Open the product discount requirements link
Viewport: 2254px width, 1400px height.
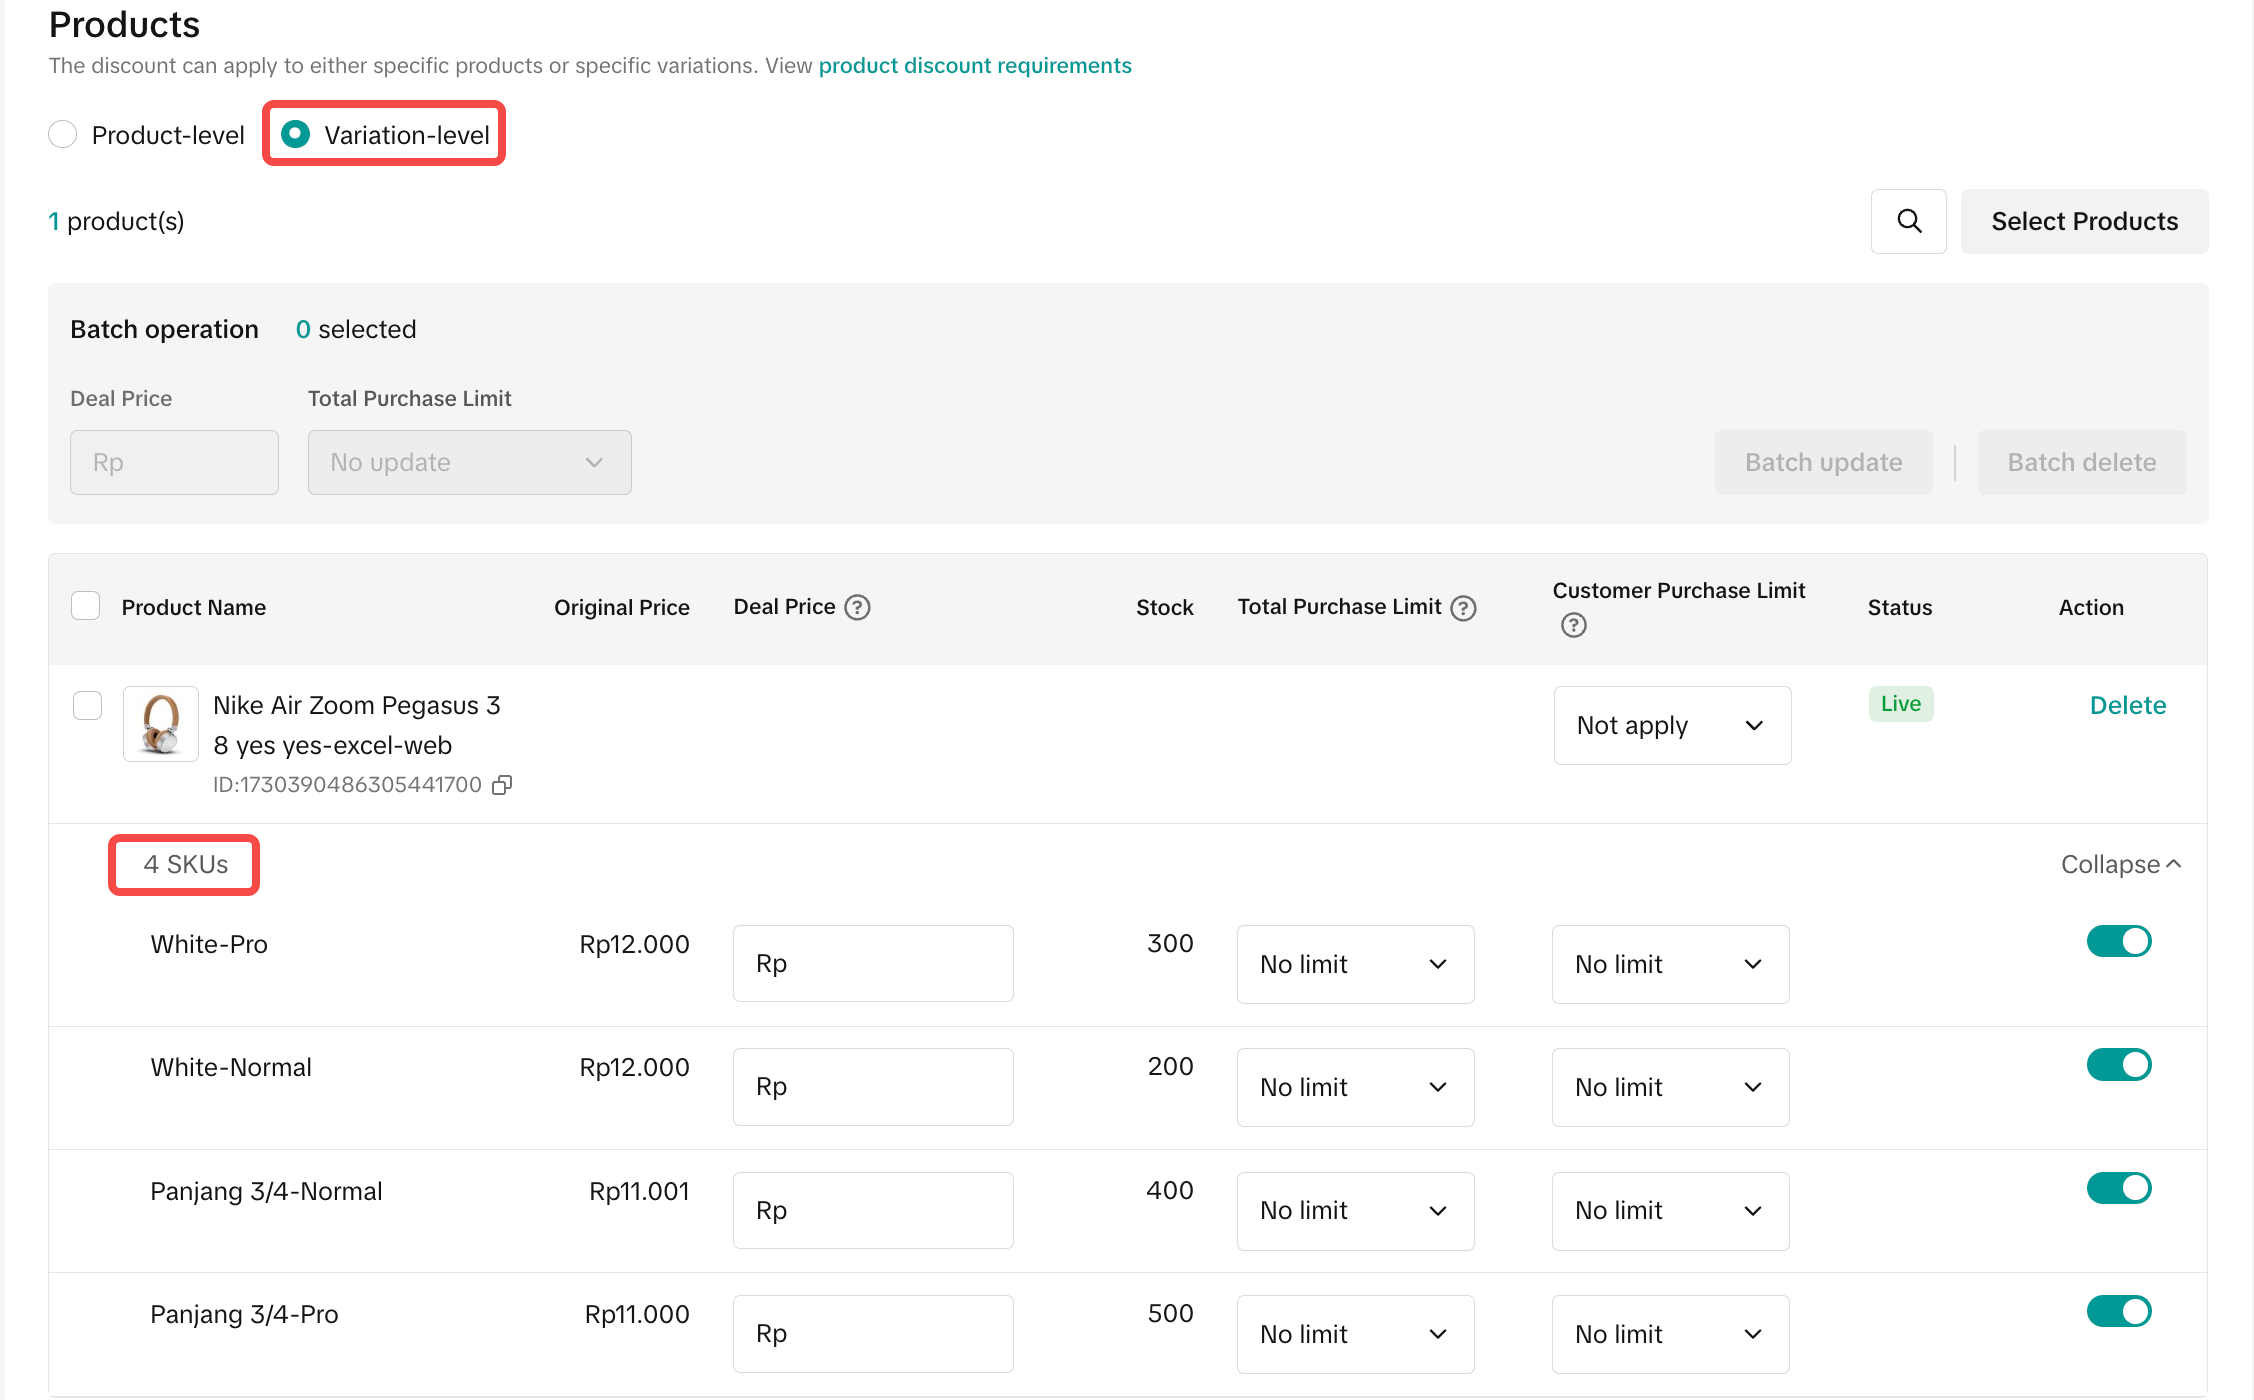point(974,66)
